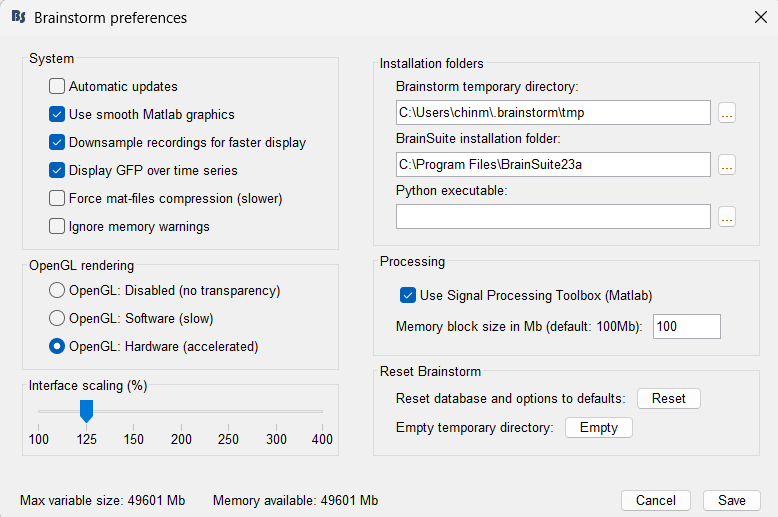Click the Memory block size input field
The image size is (778, 517).
[686, 327]
